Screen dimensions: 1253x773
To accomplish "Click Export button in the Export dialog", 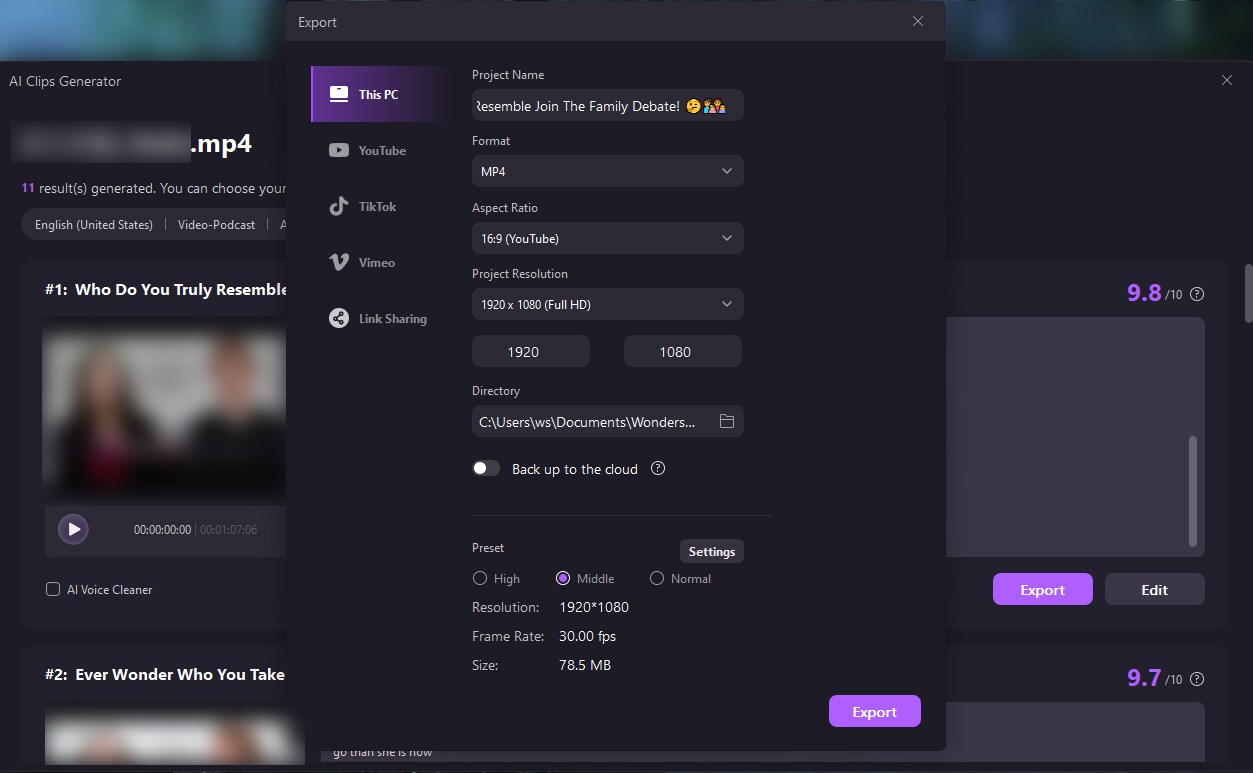I will tap(874, 711).
